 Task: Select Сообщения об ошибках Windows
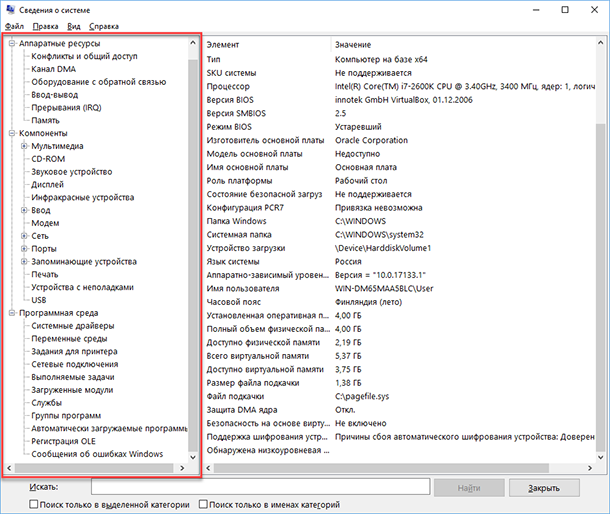[x=97, y=454]
